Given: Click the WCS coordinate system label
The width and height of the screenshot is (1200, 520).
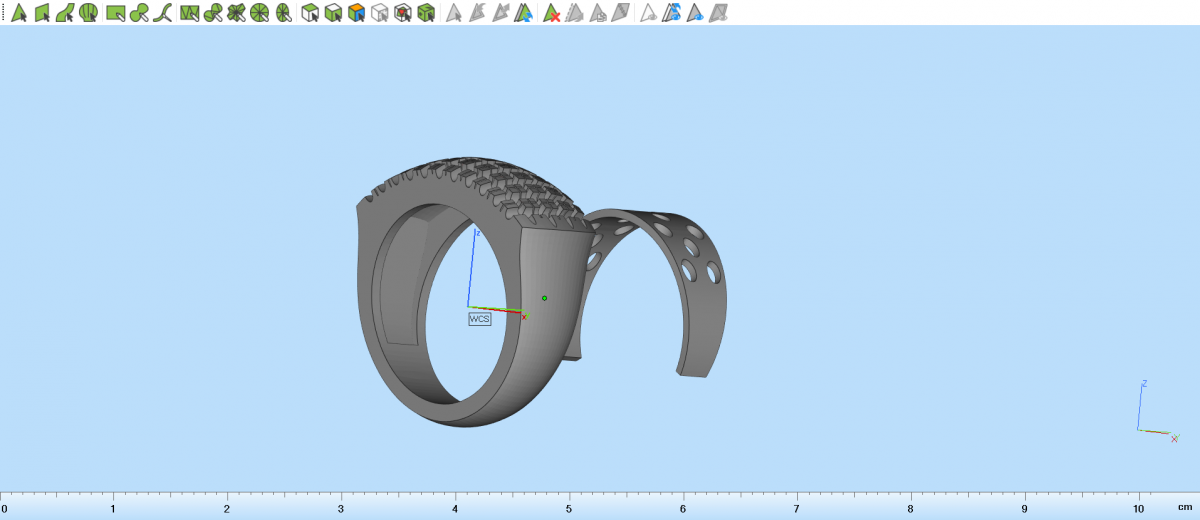Looking at the screenshot, I should click(480, 319).
